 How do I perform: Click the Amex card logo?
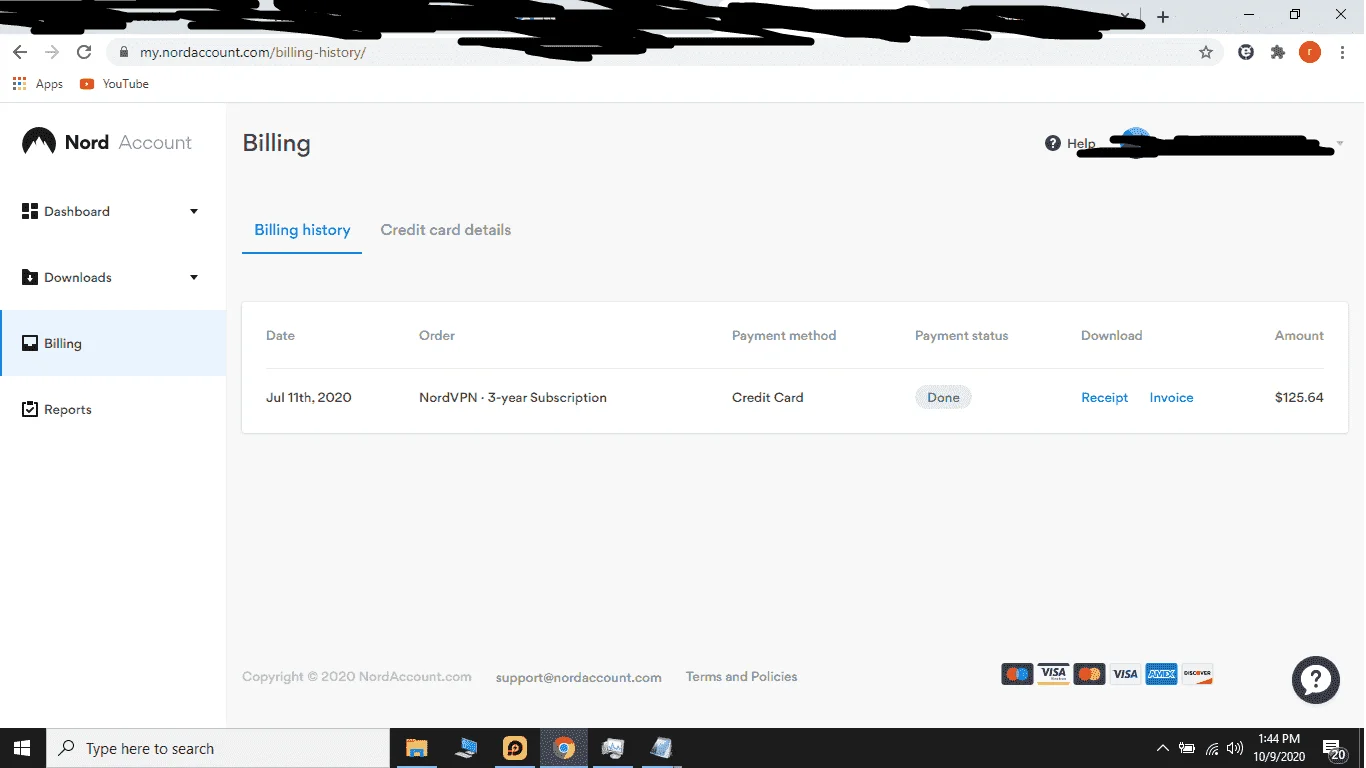tap(1161, 674)
